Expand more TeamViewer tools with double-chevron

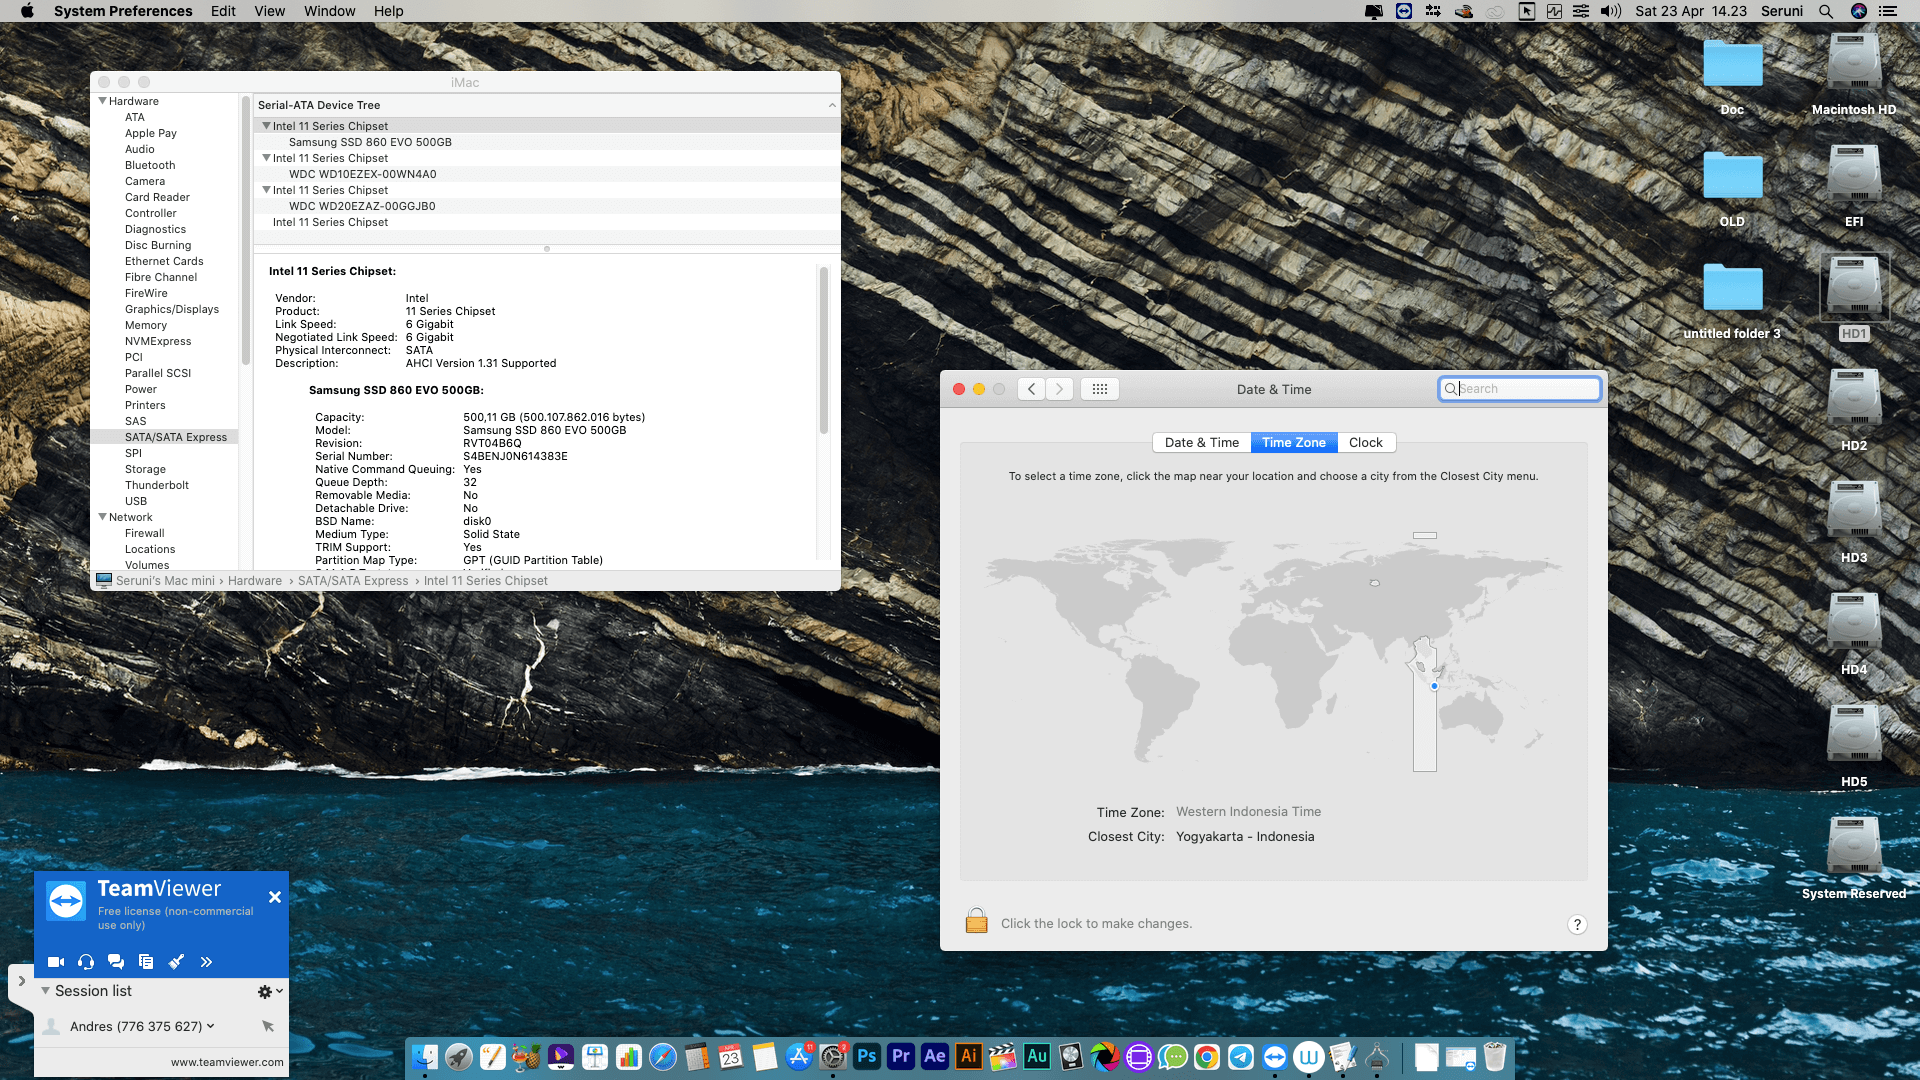tap(206, 962)
